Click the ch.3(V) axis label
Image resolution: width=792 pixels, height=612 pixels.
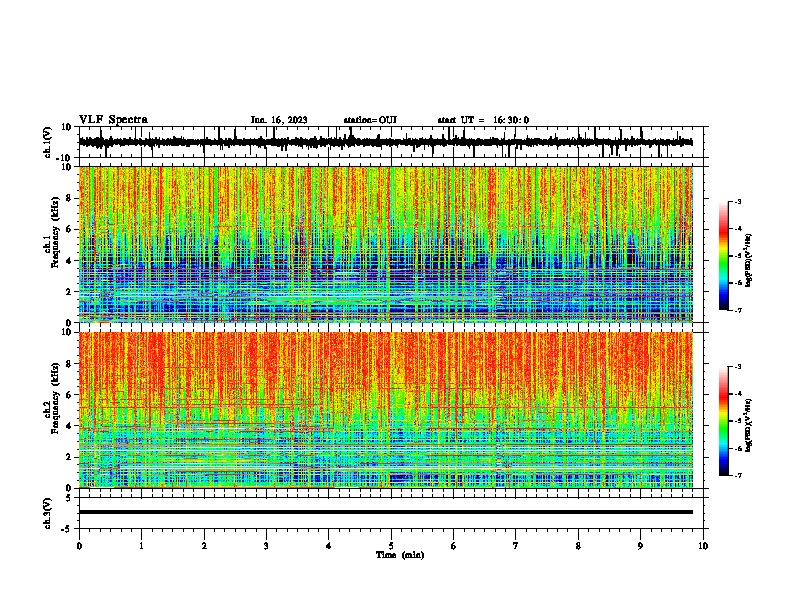tap(48, 513)
